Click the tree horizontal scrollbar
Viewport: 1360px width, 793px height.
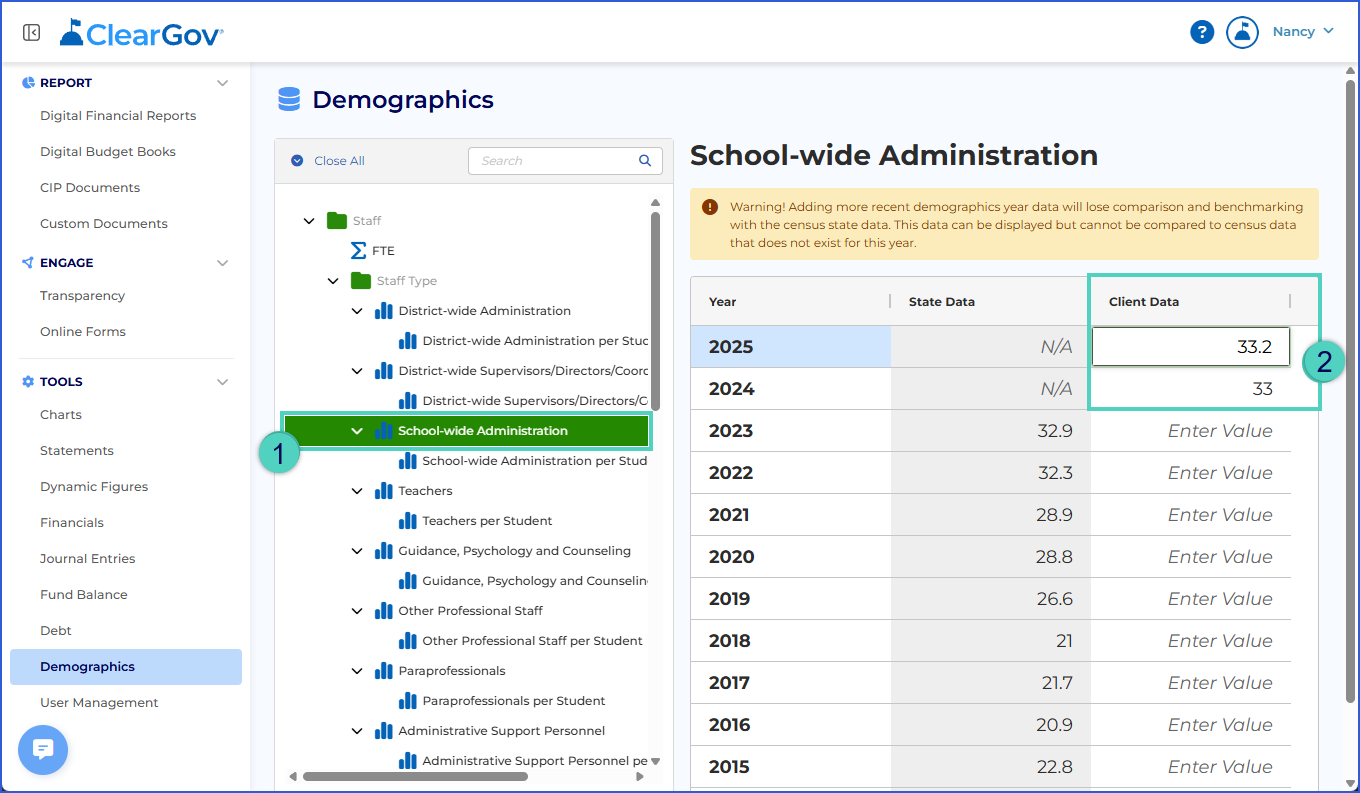click(415, 776)
